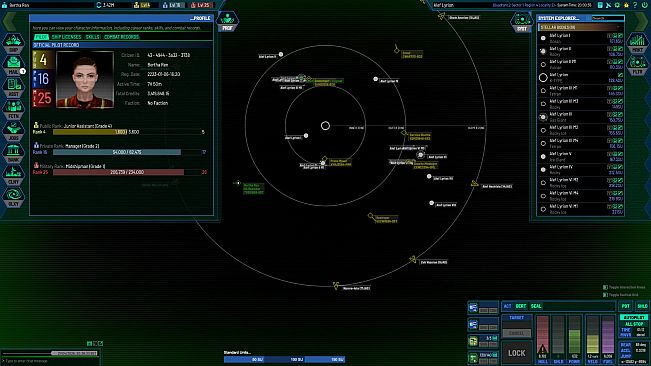
Task: Open the MAIL panel icon
Action: [13, 66]
